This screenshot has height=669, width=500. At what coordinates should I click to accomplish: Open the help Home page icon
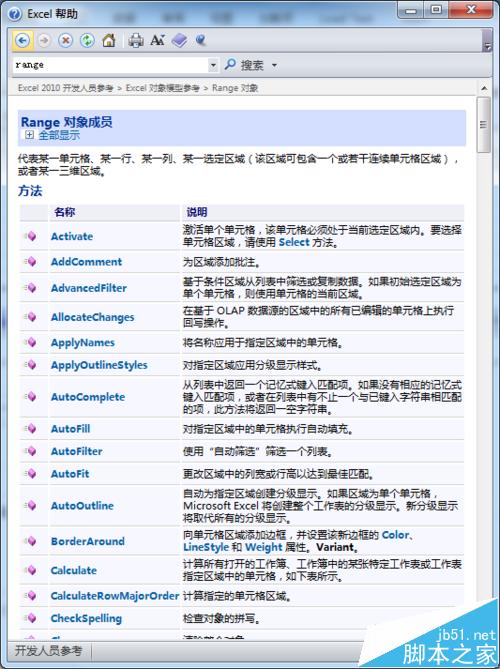click(109, 41)
